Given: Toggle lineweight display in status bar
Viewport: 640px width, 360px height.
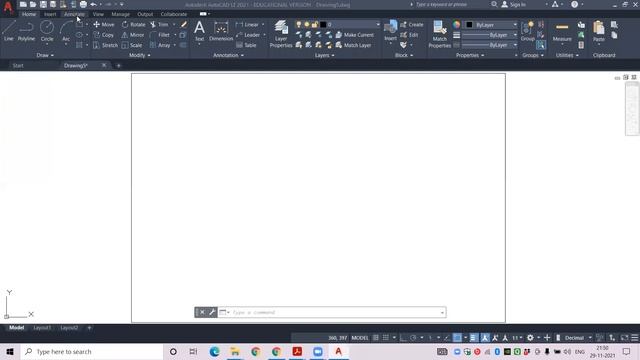Looking at the screenshot, I should 473,338.
